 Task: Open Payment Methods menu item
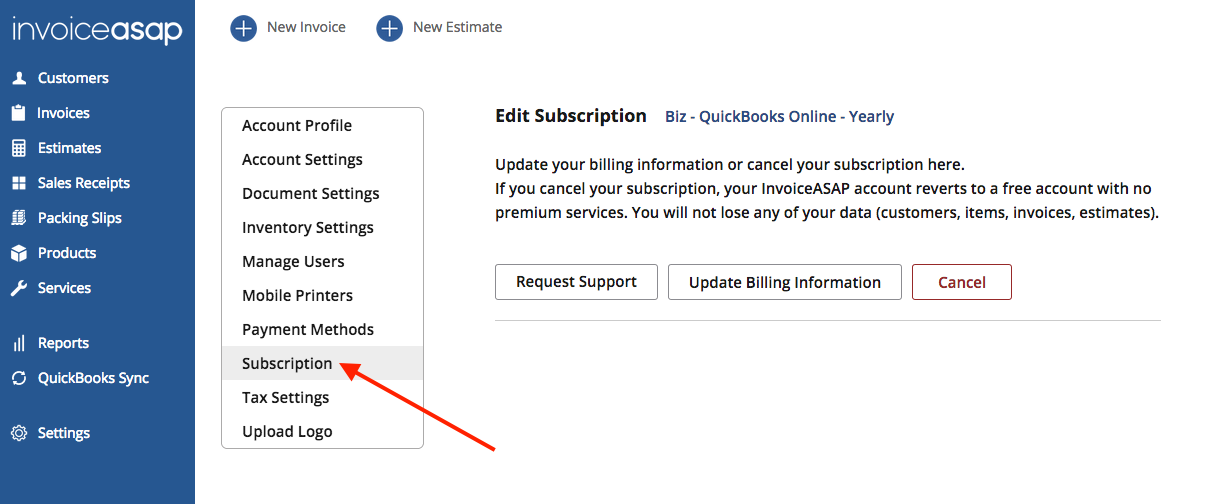tap(308, 330)
